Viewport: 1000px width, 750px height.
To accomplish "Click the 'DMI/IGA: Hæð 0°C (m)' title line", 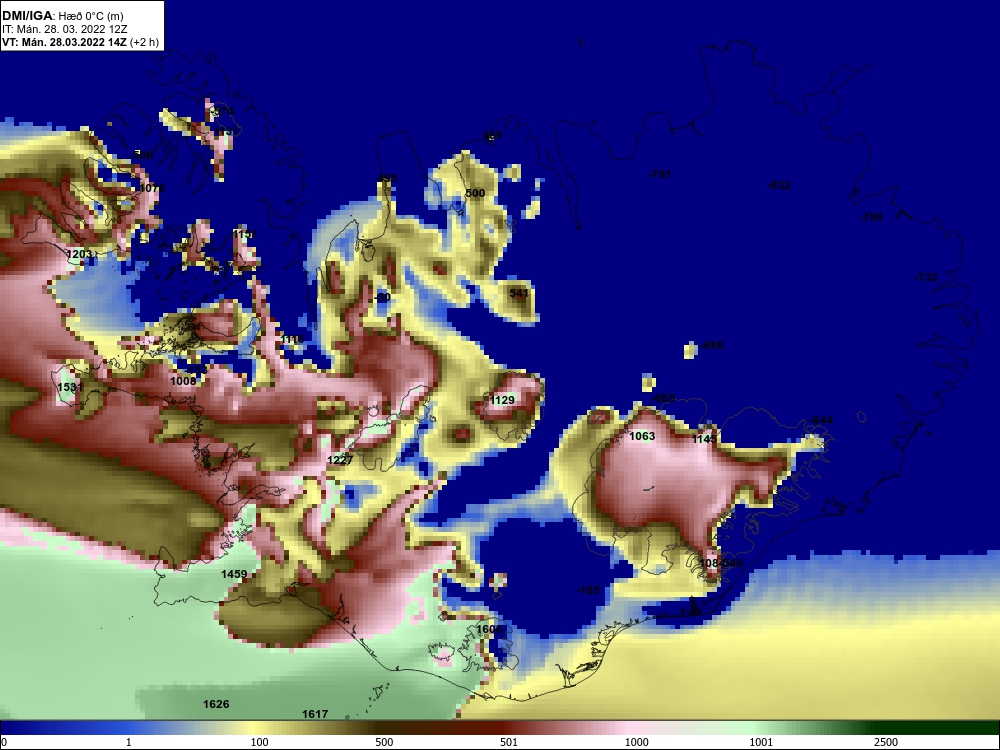I will (x=63, y=16).
